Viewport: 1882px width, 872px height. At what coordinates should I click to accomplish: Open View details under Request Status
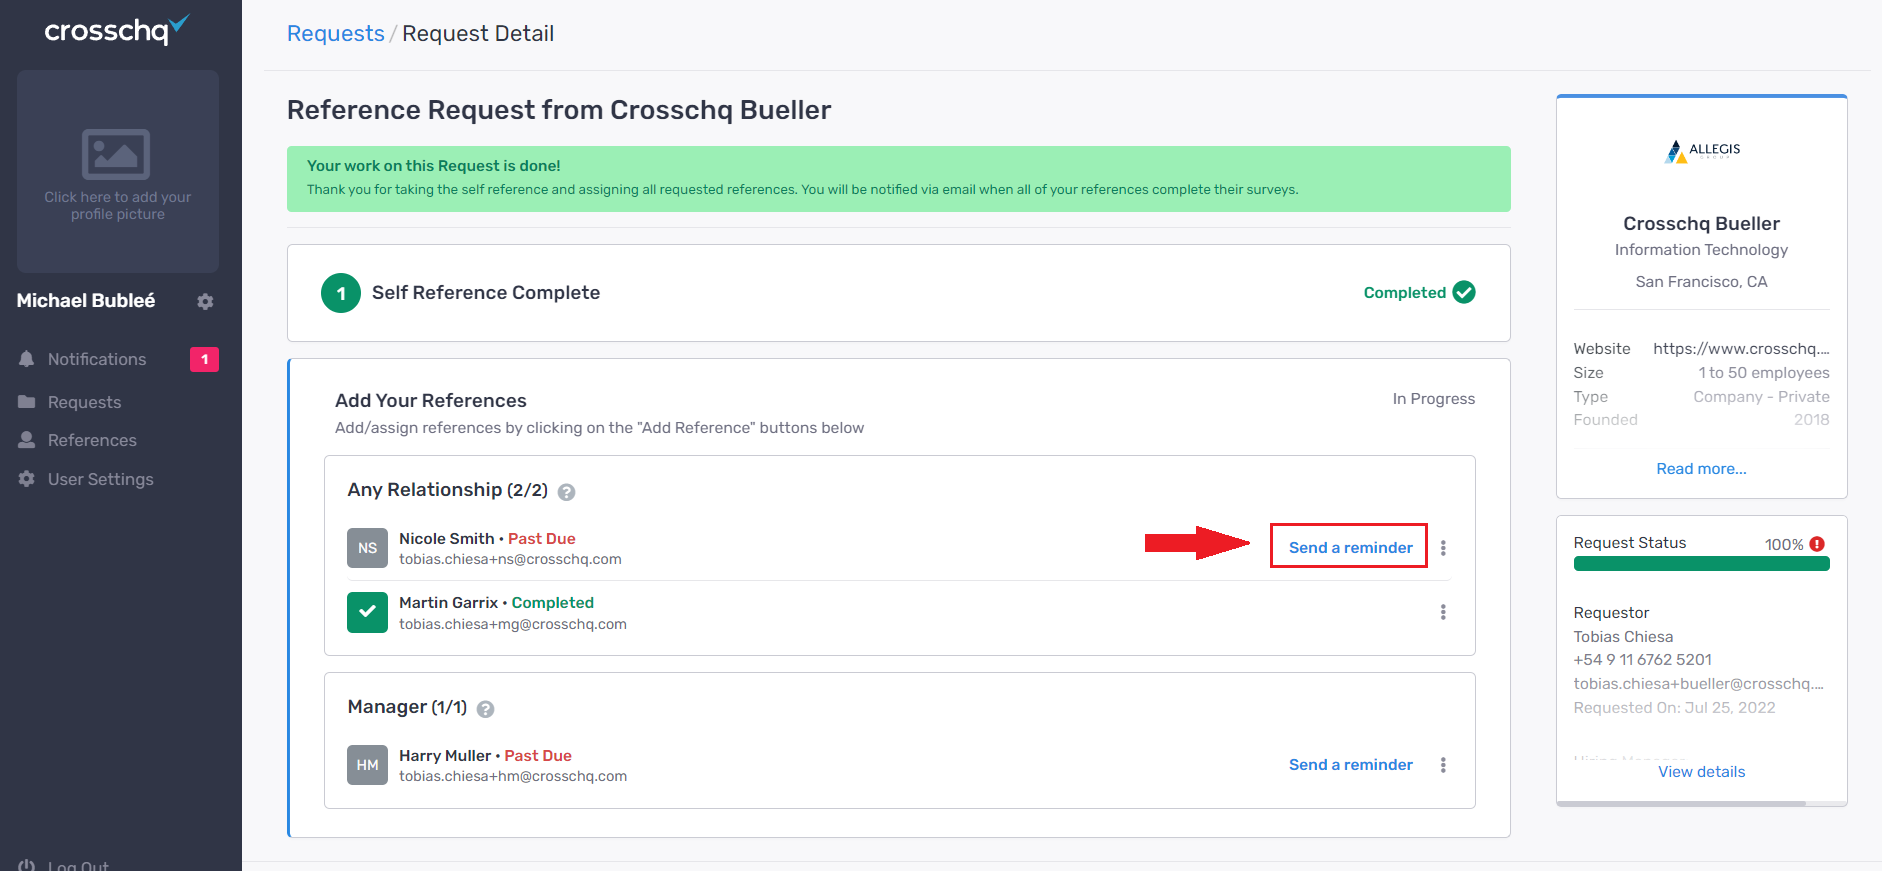point(1701,772)
